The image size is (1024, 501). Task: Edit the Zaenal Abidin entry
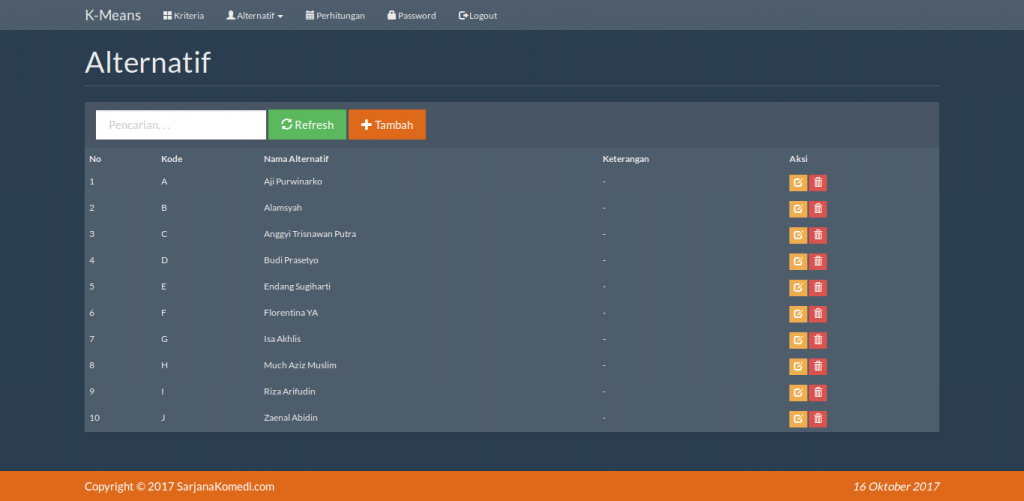pos(798,419)
